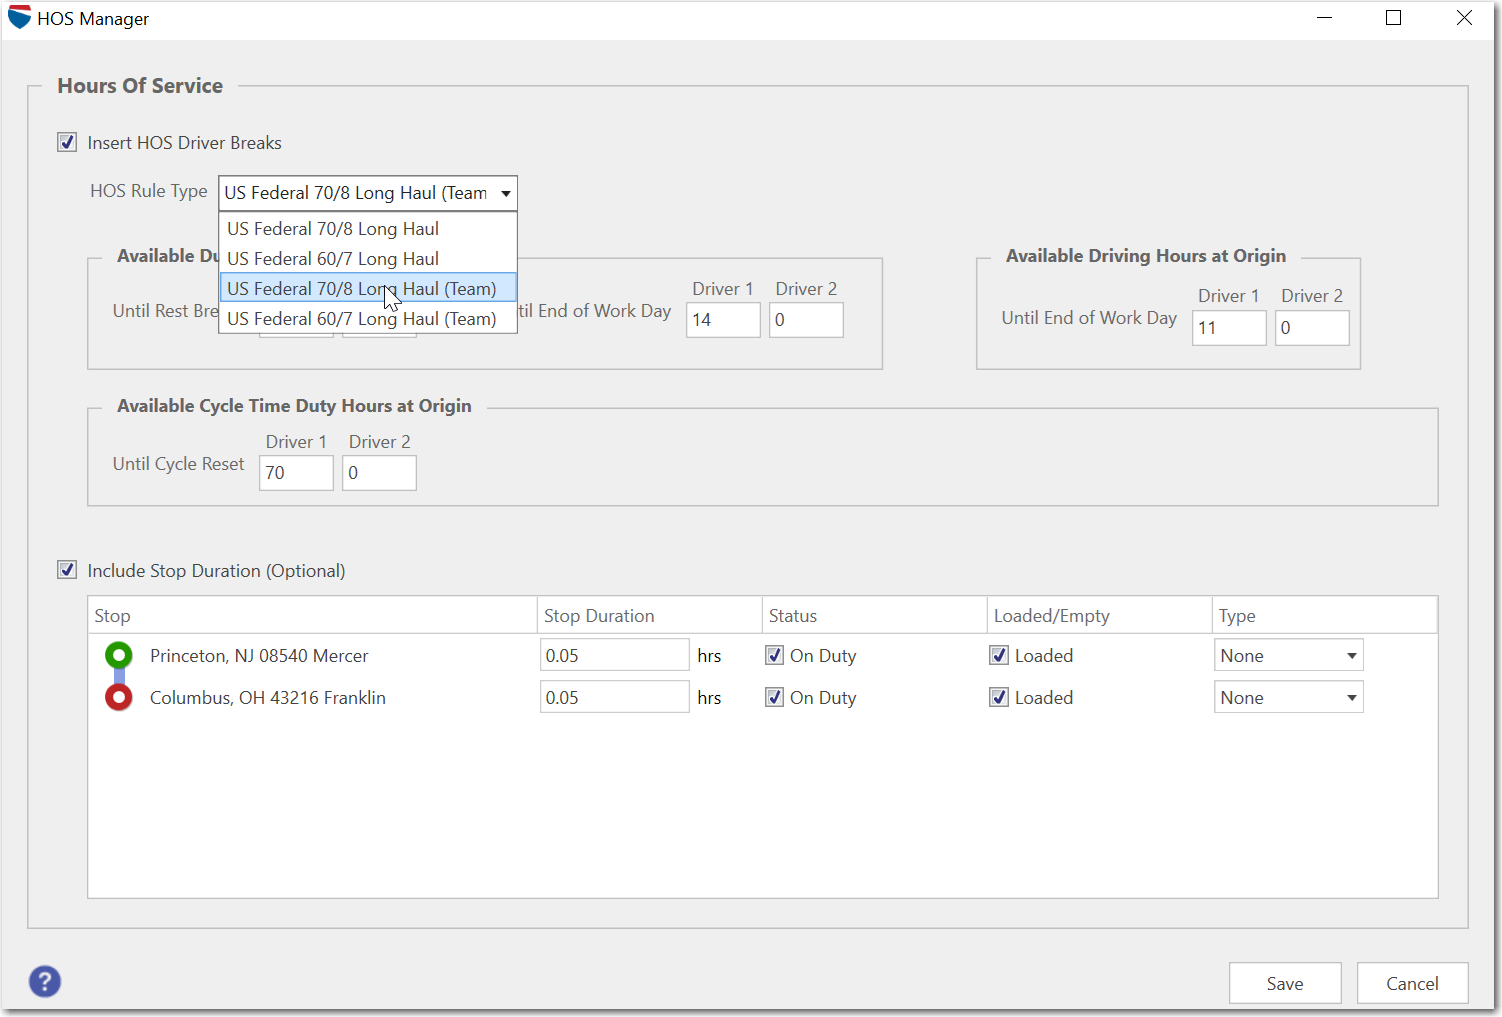Open Type dropdown for Princeton stop

pos(1351,656)
